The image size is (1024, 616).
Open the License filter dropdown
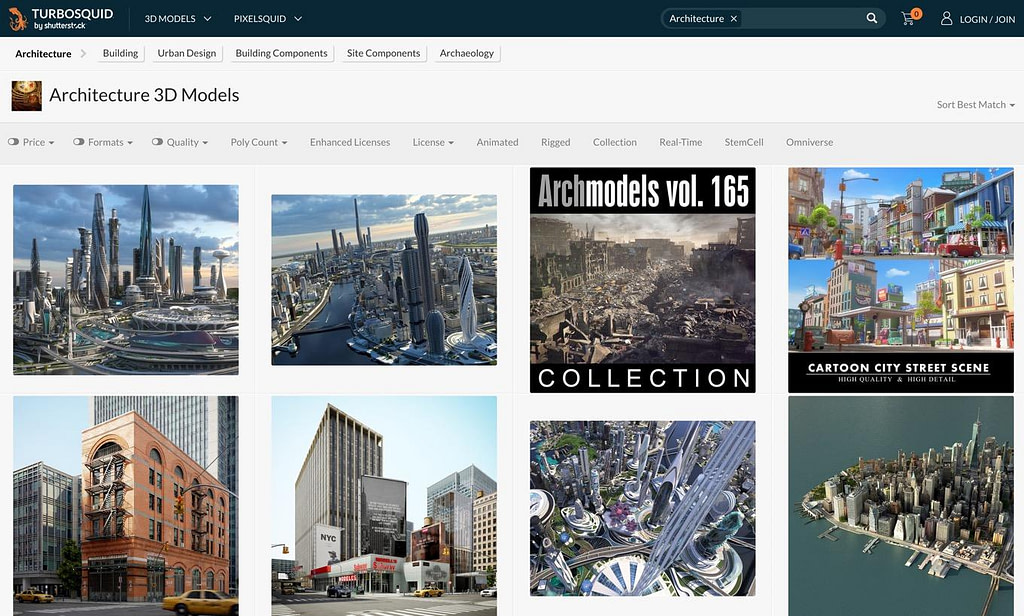433,142
